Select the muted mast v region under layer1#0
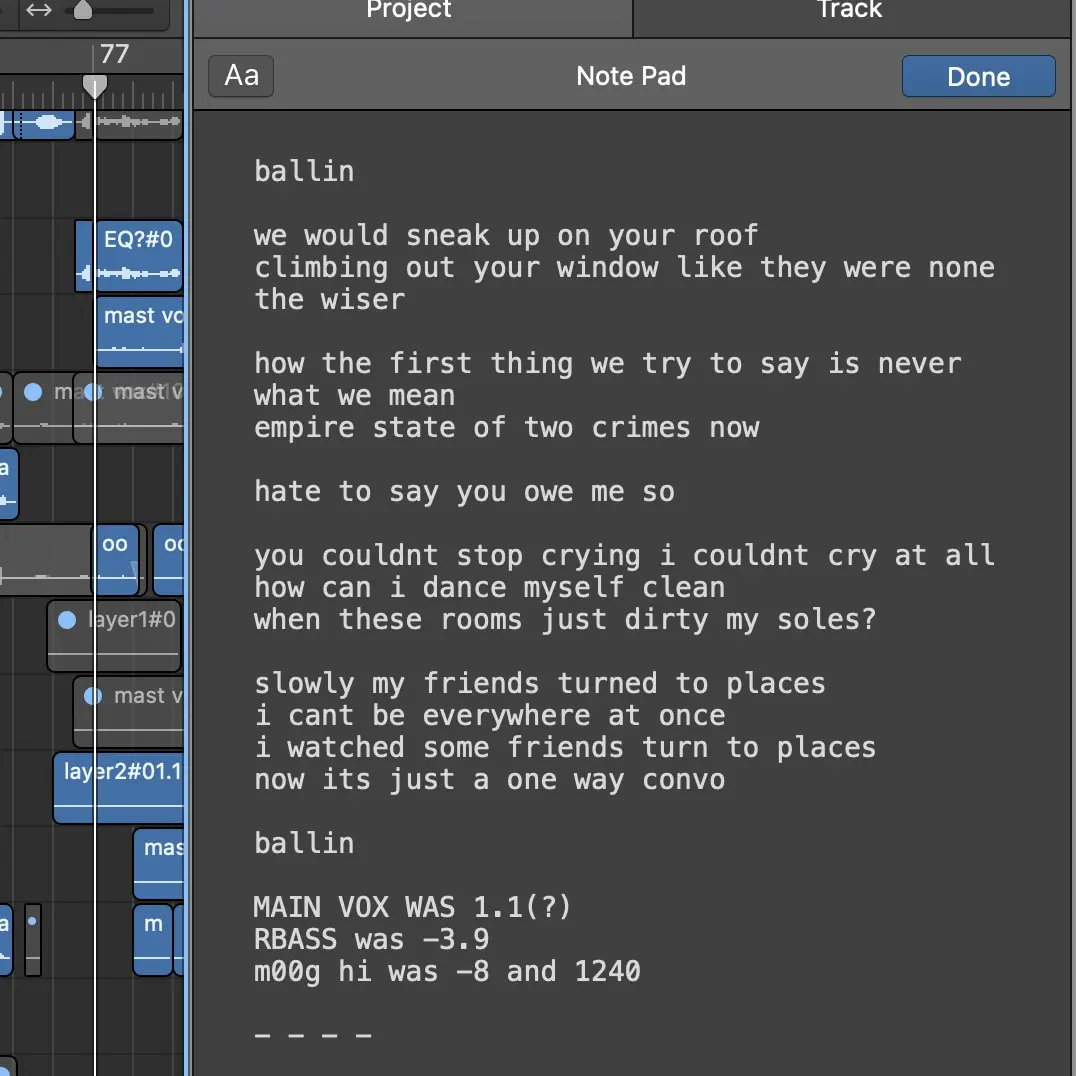Image resolution: width=1076 pixels, height=1076 pixels. click(129, 712)
